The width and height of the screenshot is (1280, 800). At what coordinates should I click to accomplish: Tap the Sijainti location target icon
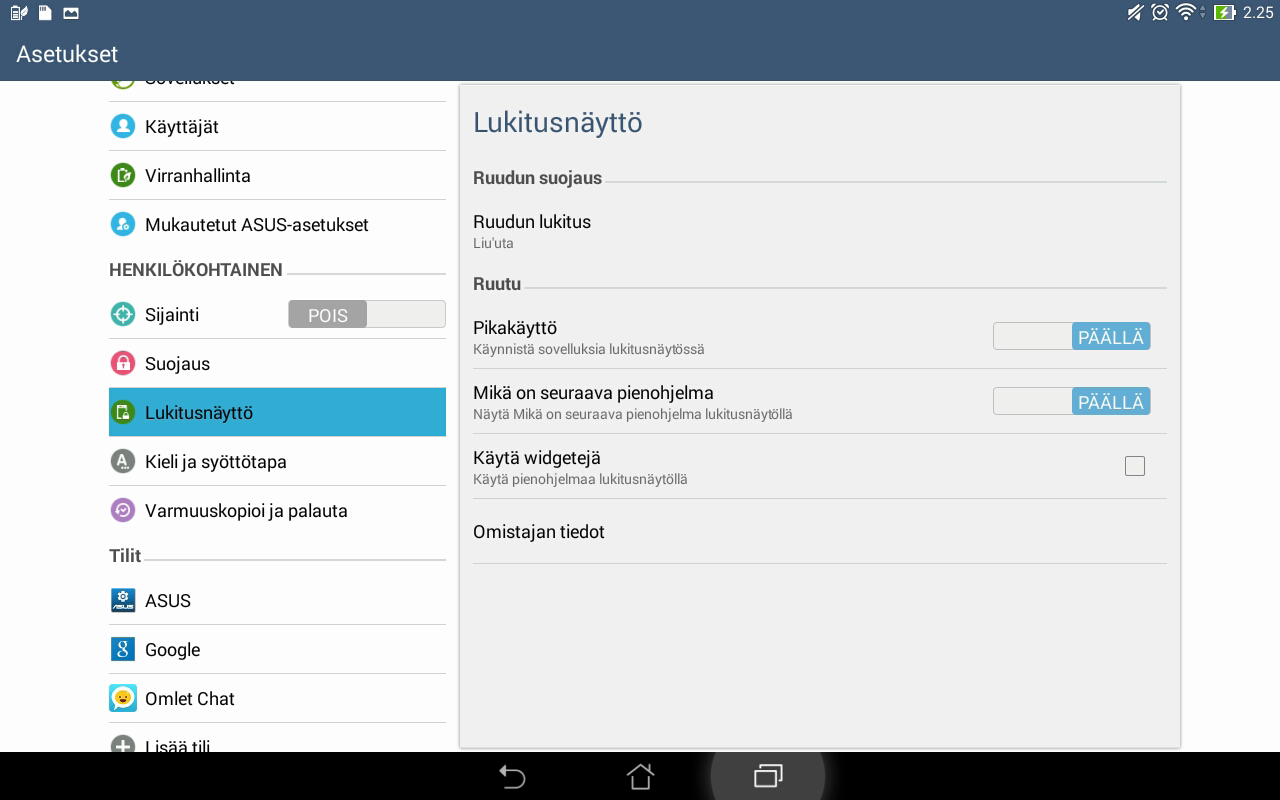[x=122, y=314]
